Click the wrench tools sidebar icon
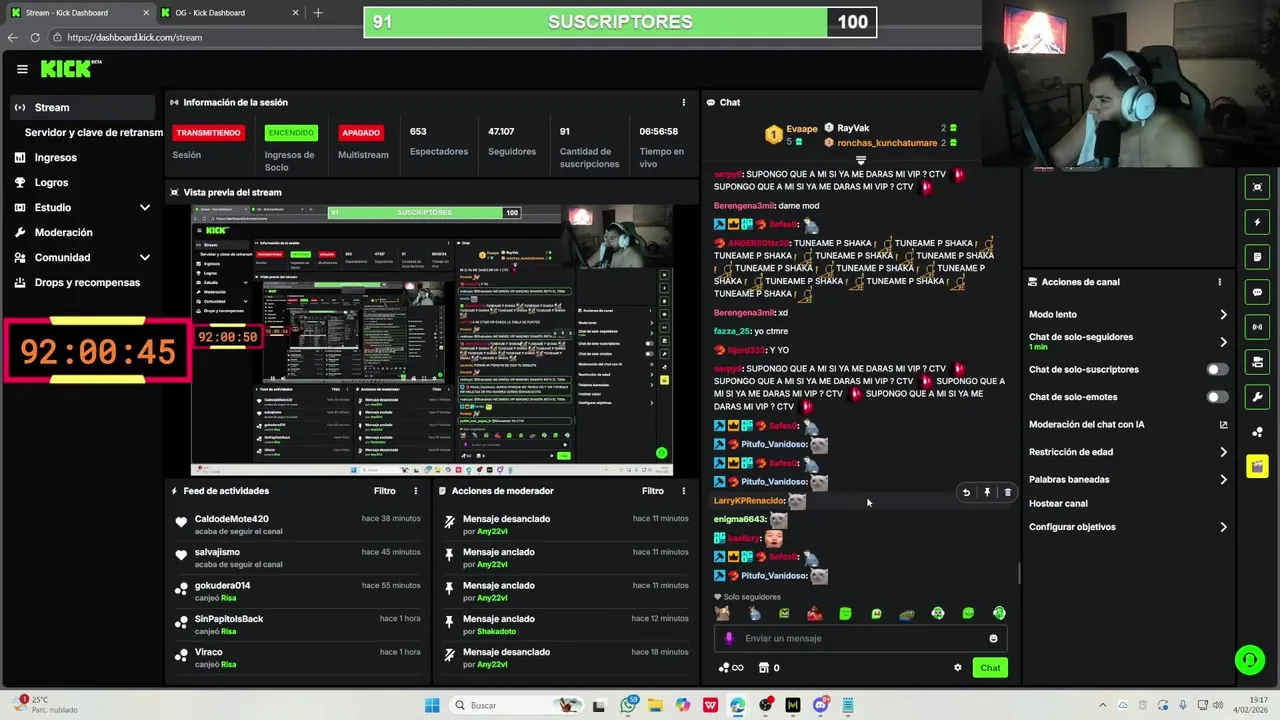Viewport: 1280px width, 720px height. point(1257,397)
